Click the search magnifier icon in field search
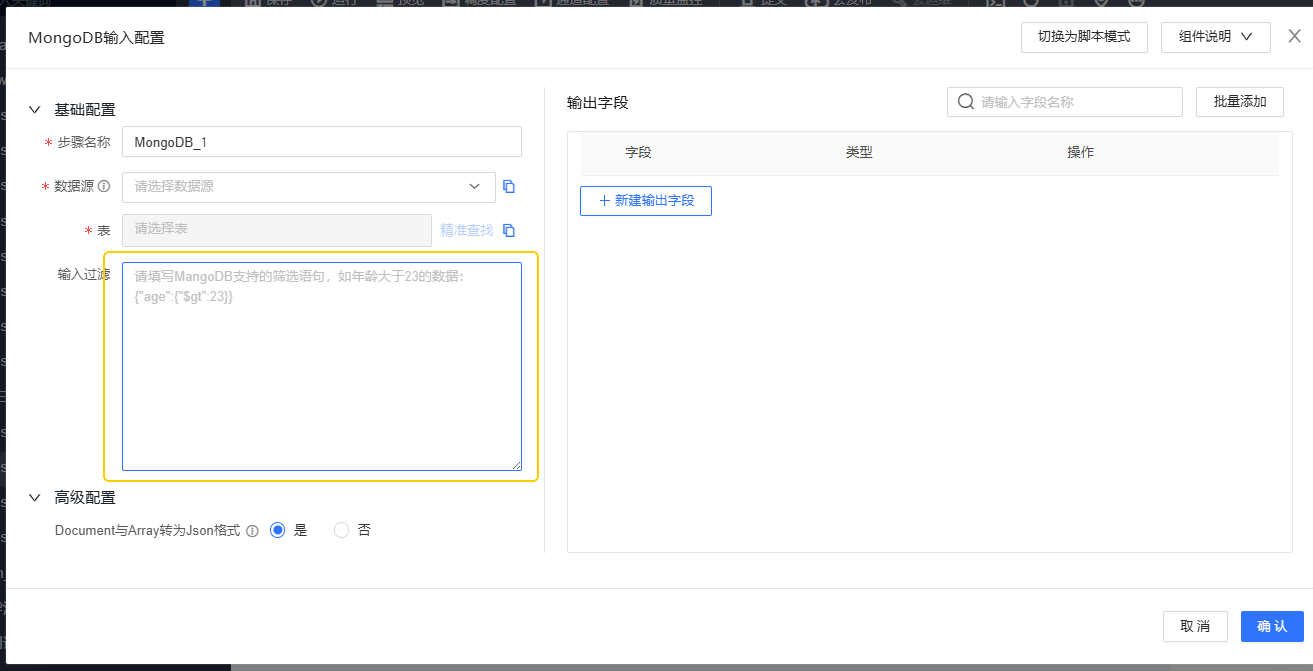The image size is (1313, 671). [x=966, y=102]
